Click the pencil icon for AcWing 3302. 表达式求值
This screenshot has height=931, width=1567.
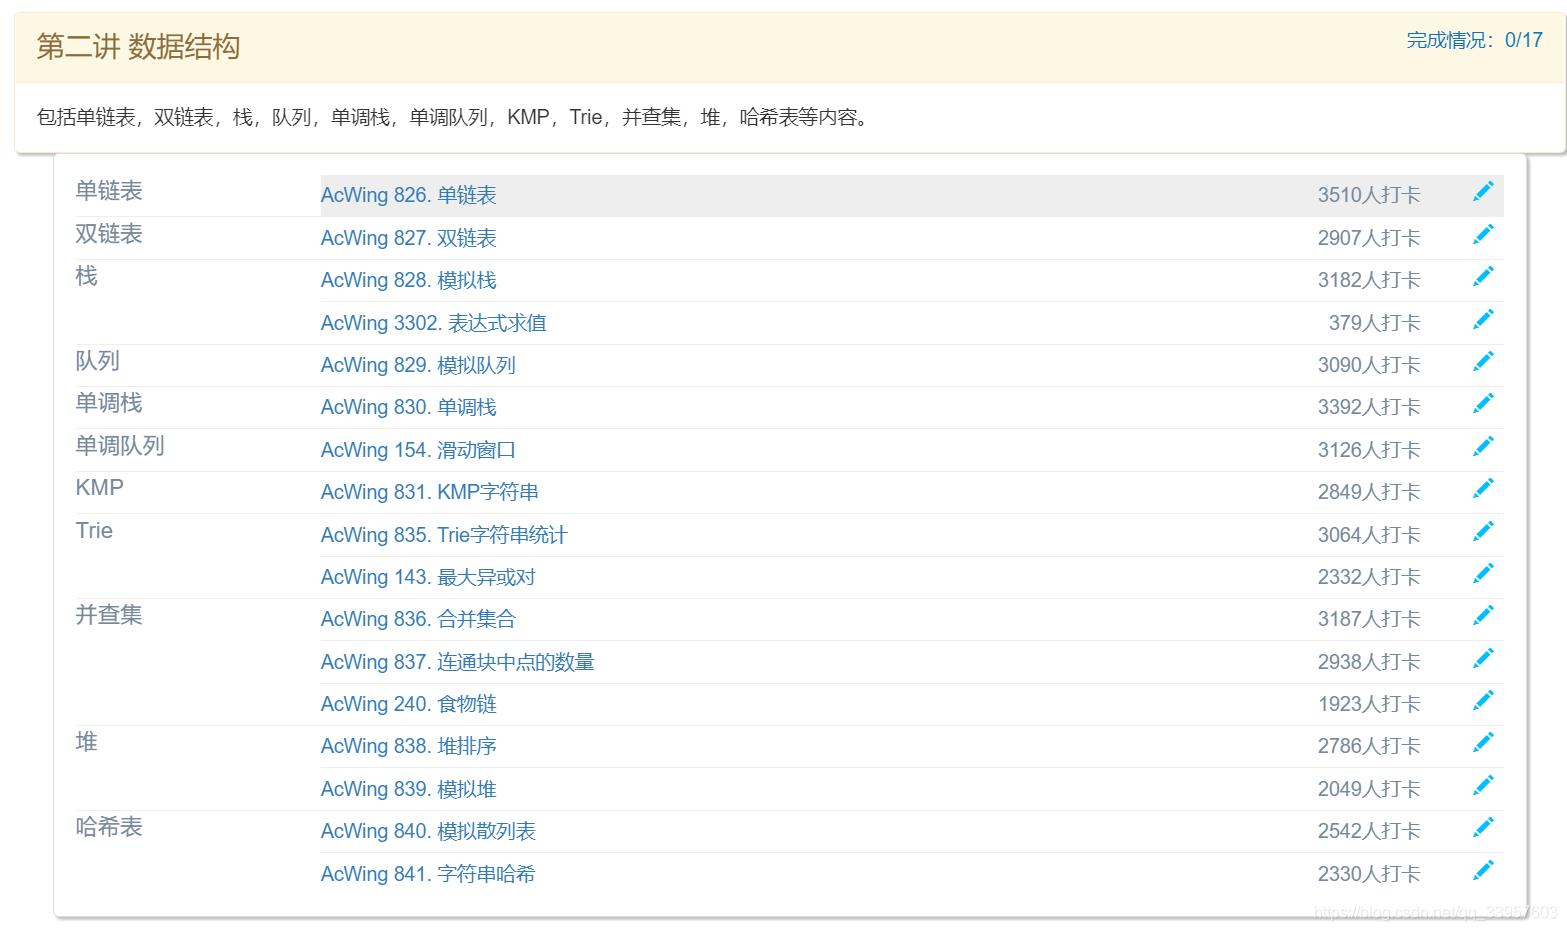coord(1483,319)
